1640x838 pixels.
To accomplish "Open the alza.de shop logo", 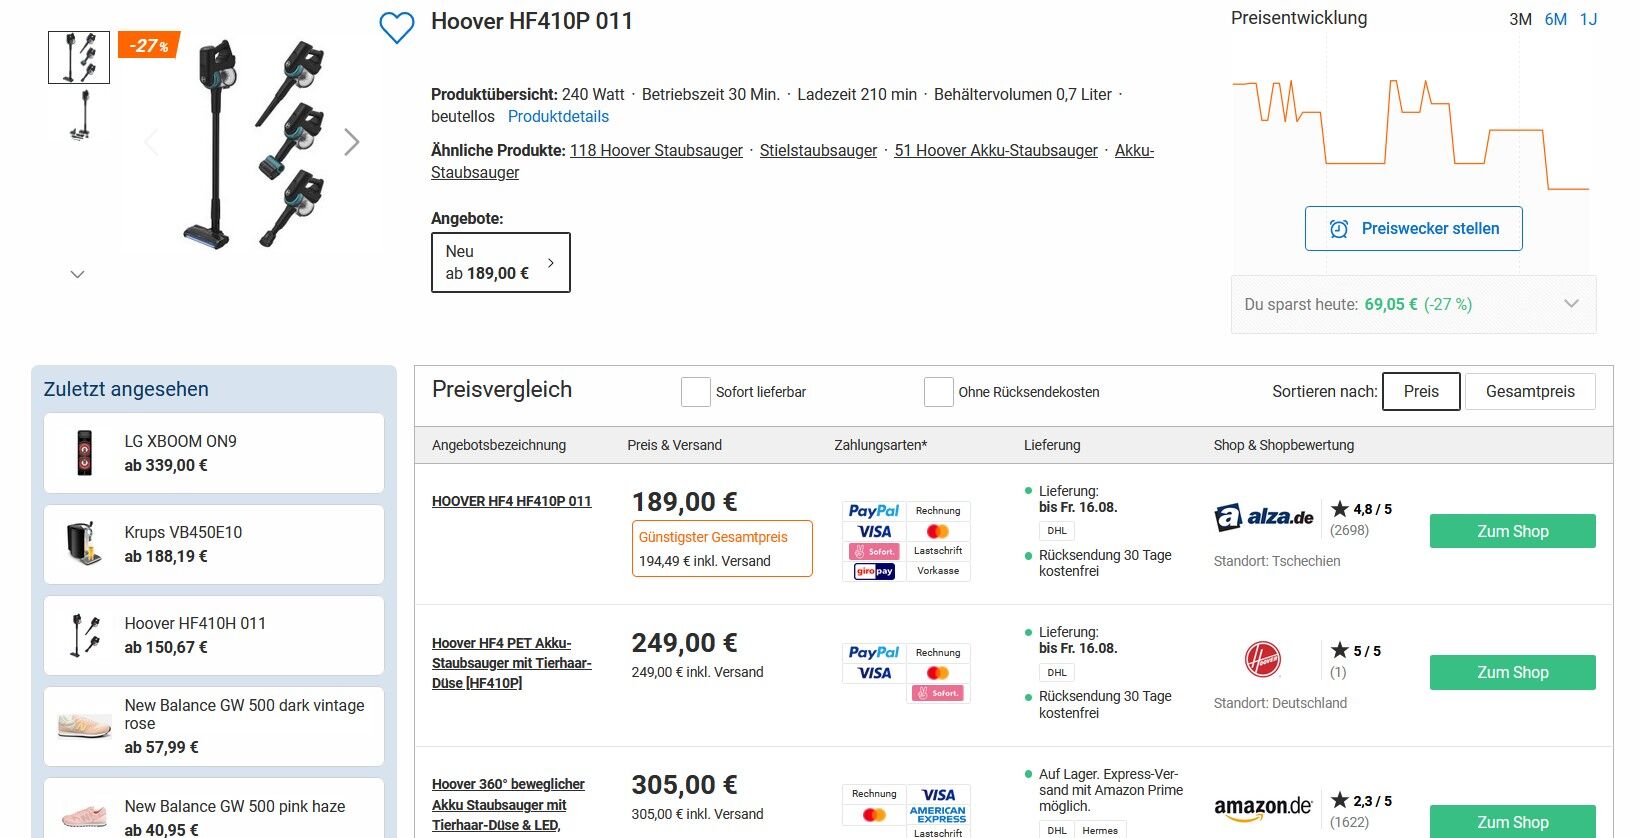I will pos(1264,517).
